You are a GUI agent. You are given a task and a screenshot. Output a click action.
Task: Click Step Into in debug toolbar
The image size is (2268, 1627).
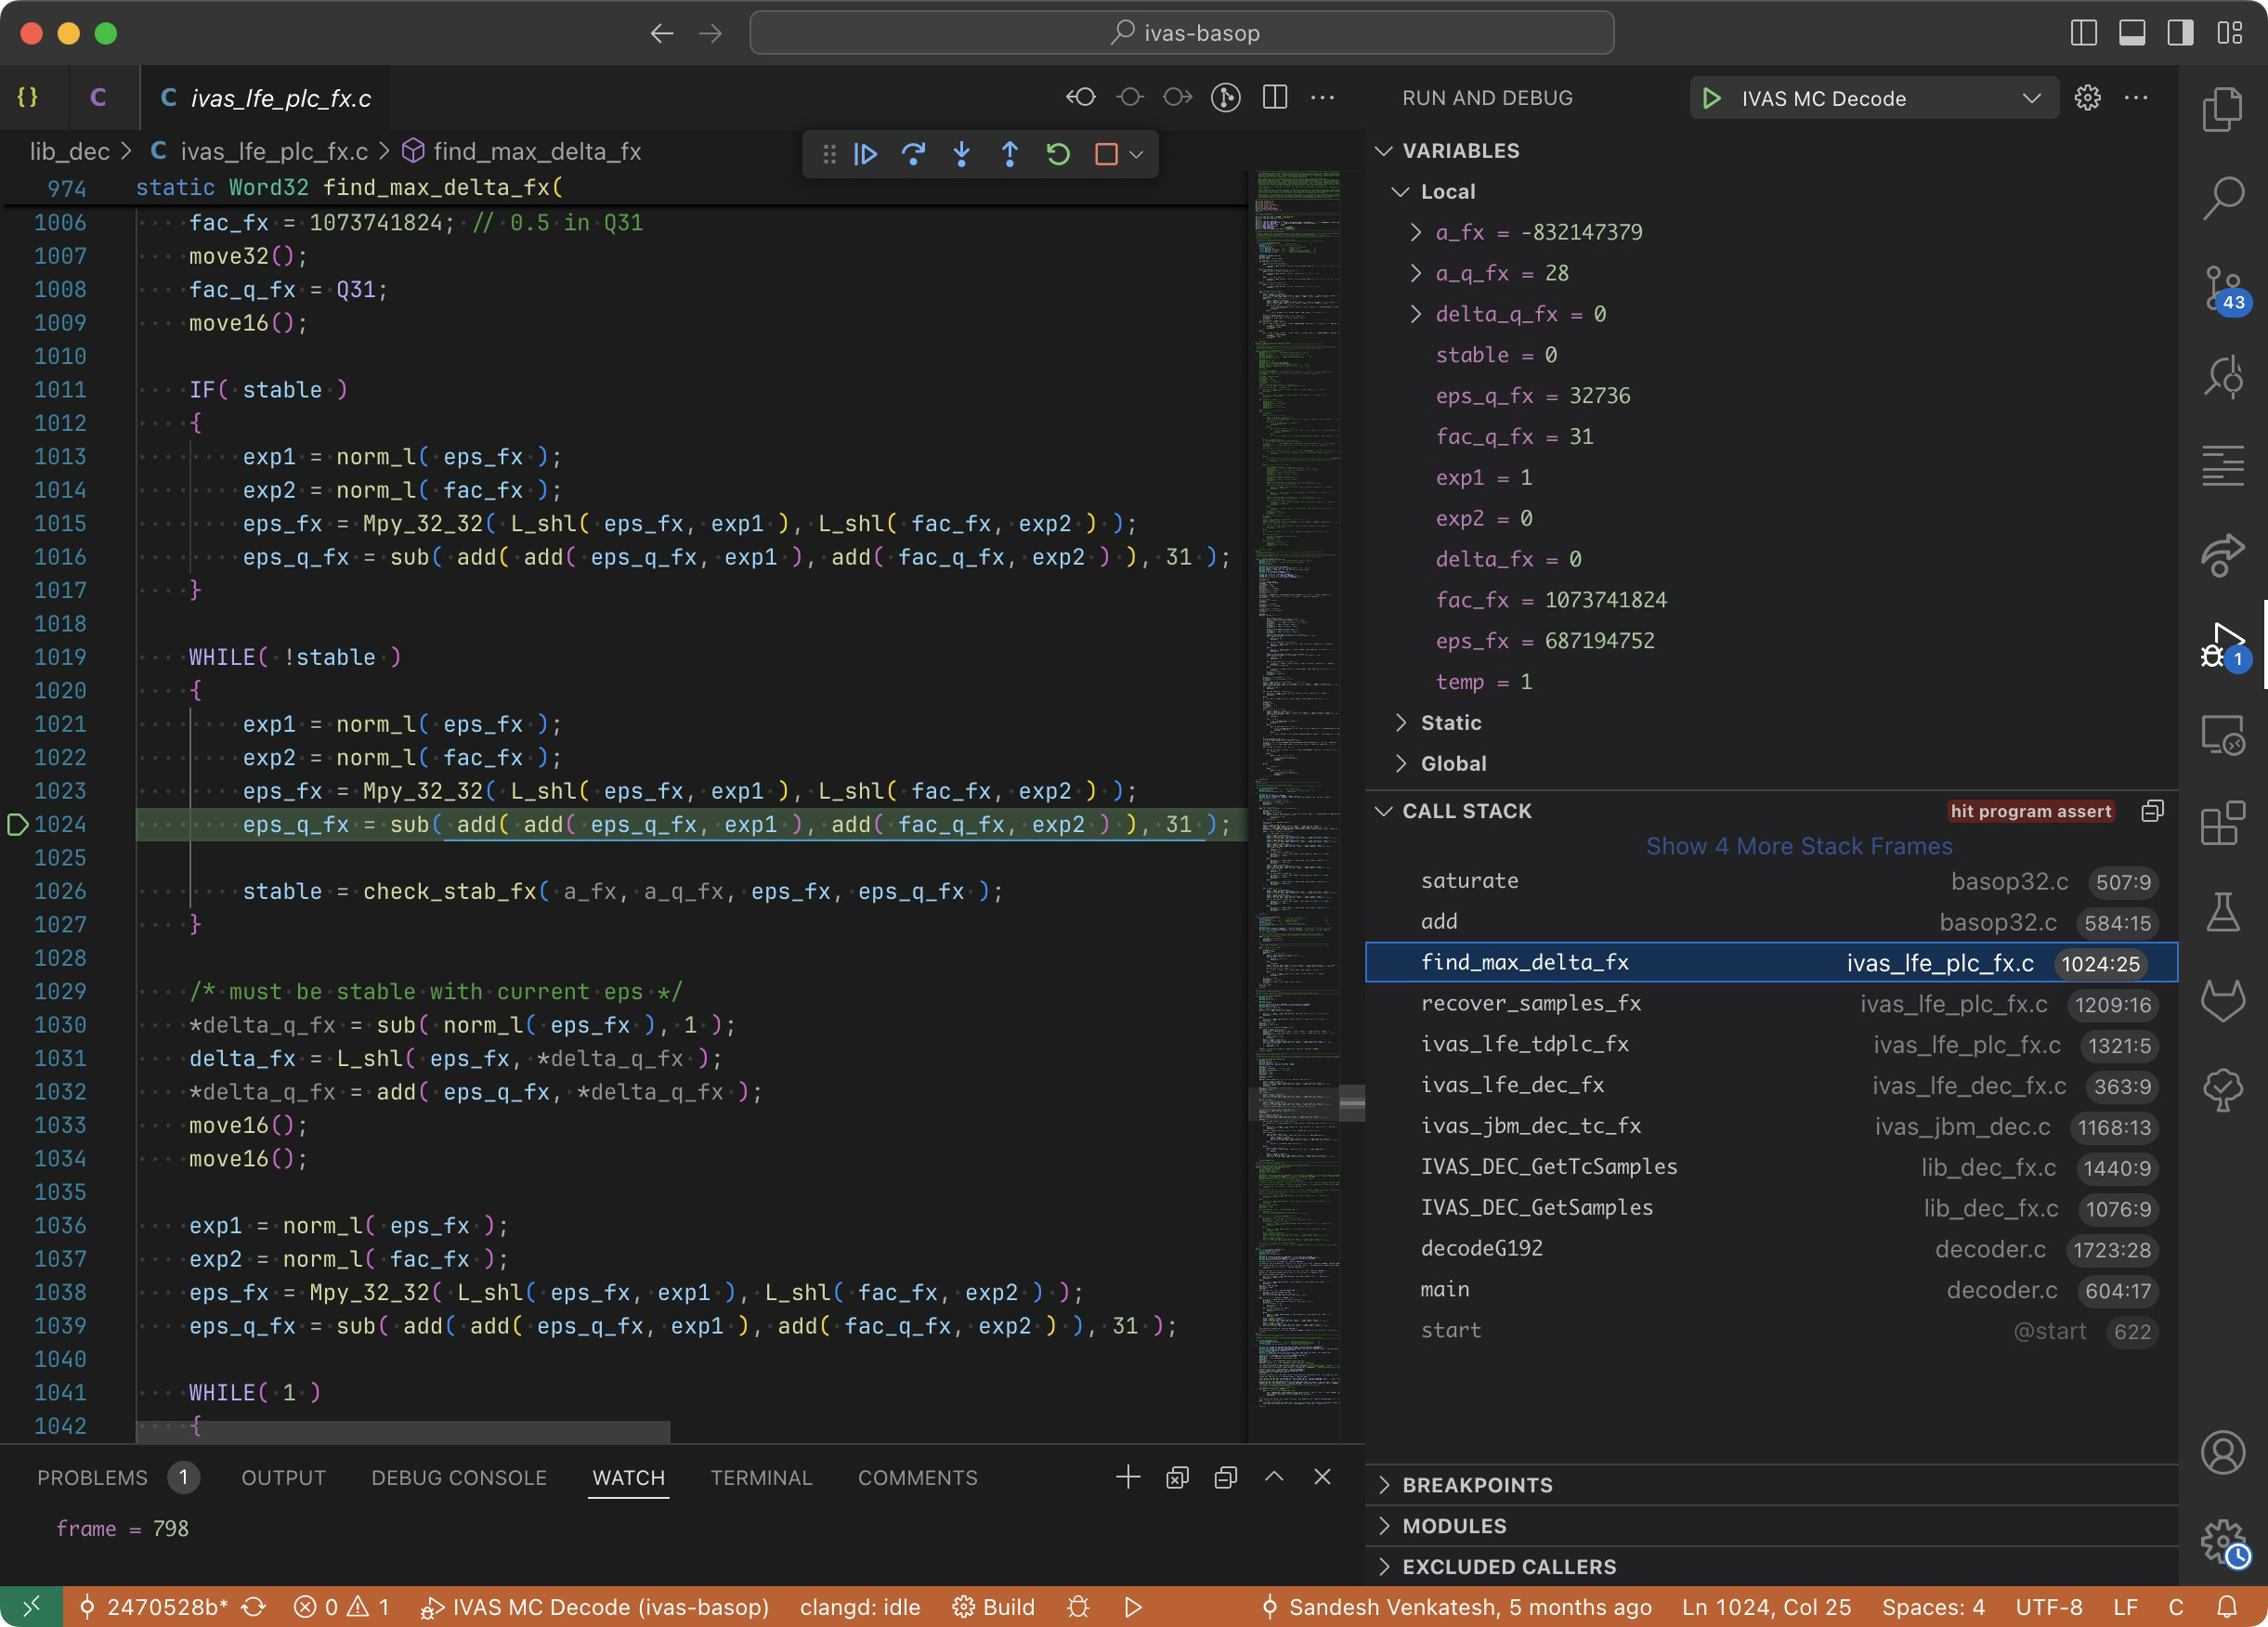pos(961,154)
